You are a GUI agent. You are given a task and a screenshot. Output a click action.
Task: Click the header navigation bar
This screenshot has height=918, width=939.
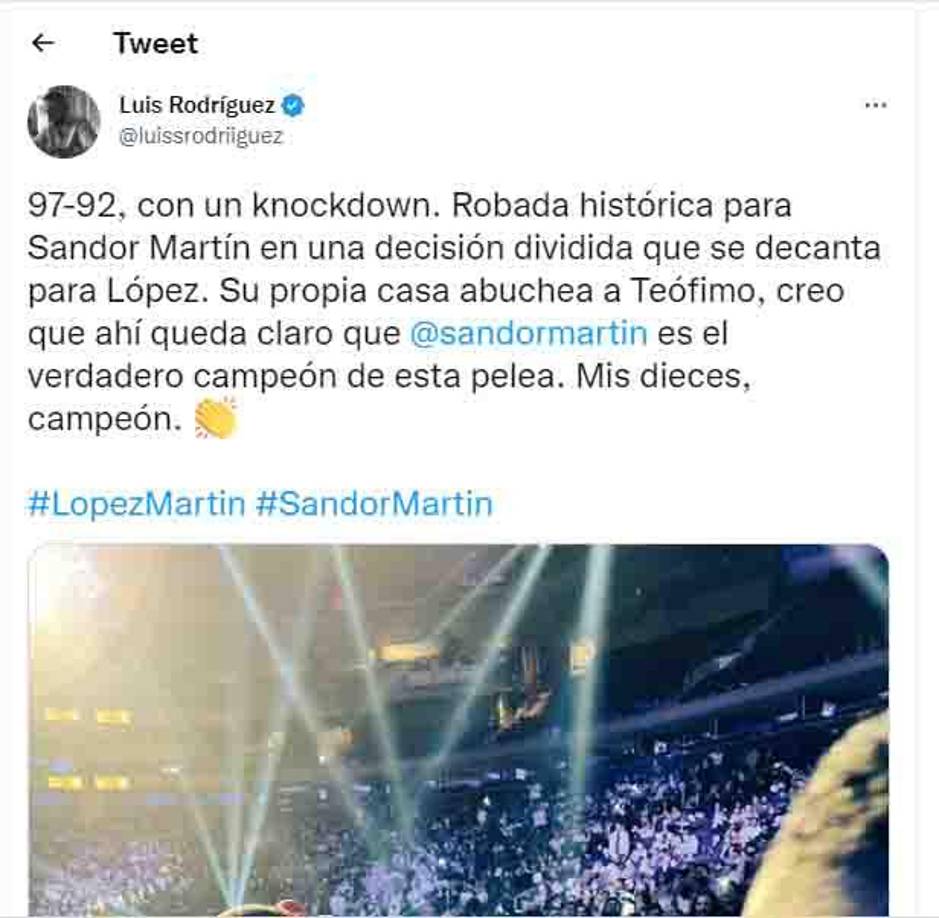(x=470, y=43)
